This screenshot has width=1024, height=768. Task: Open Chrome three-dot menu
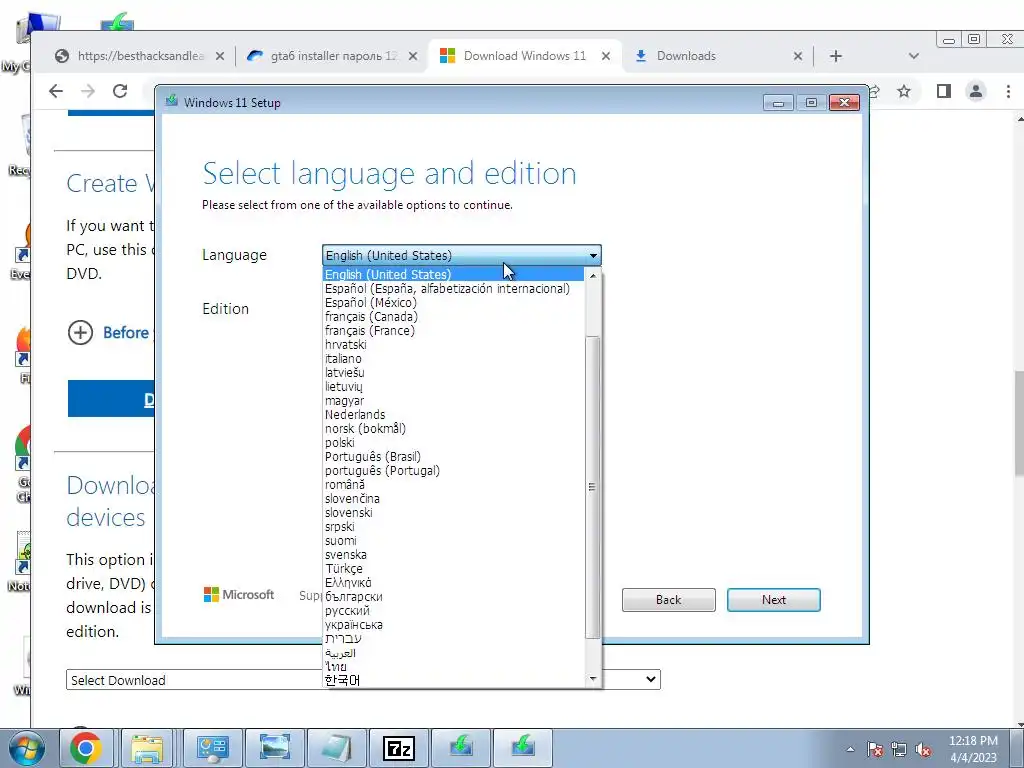click(x=1008, y=91)
